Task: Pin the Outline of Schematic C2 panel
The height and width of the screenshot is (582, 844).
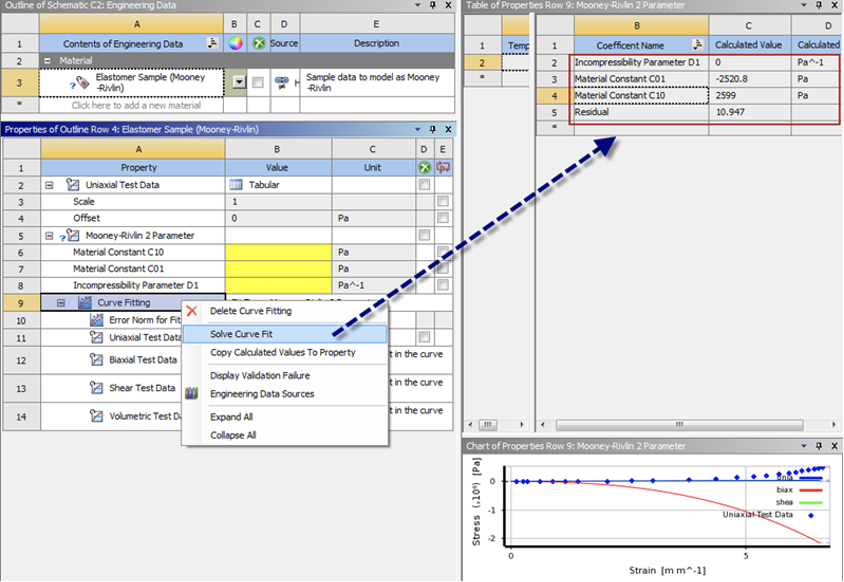Action: (433, 5)
